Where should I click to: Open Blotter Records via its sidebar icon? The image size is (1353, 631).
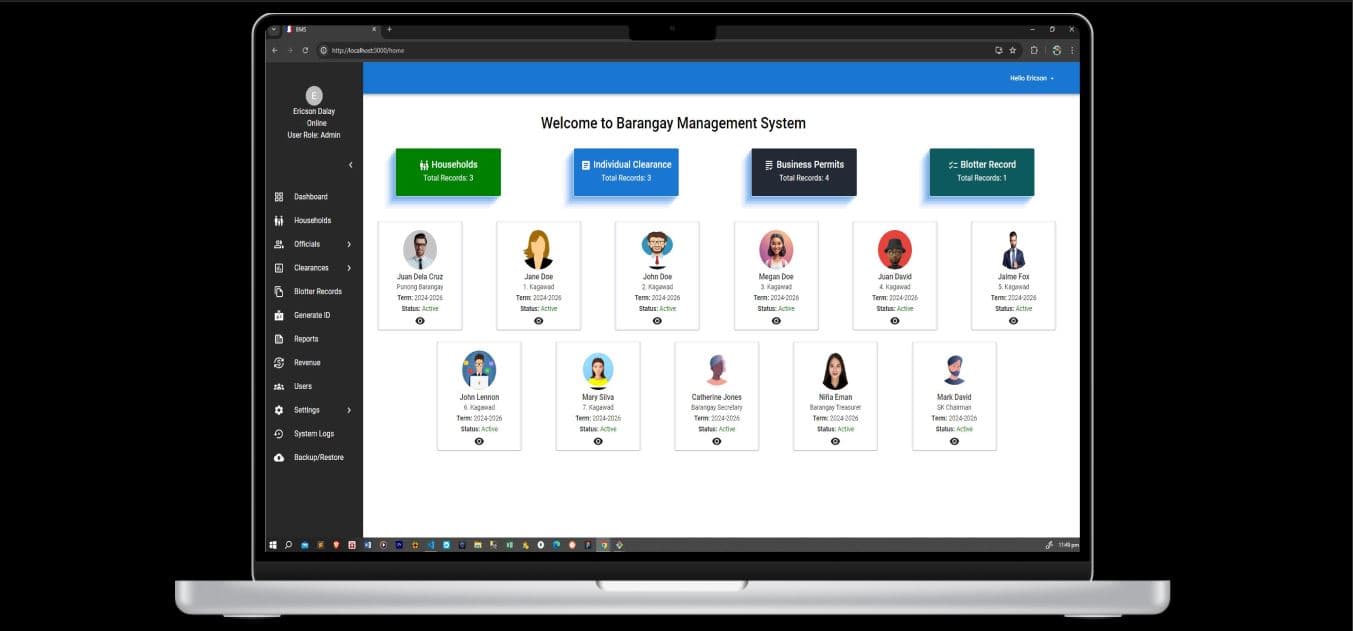point(279,291)
